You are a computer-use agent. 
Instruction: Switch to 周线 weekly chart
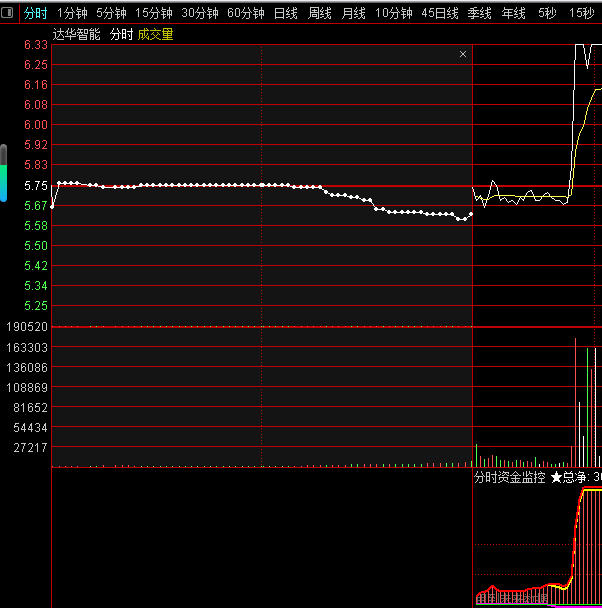click(x=320, y=13)
